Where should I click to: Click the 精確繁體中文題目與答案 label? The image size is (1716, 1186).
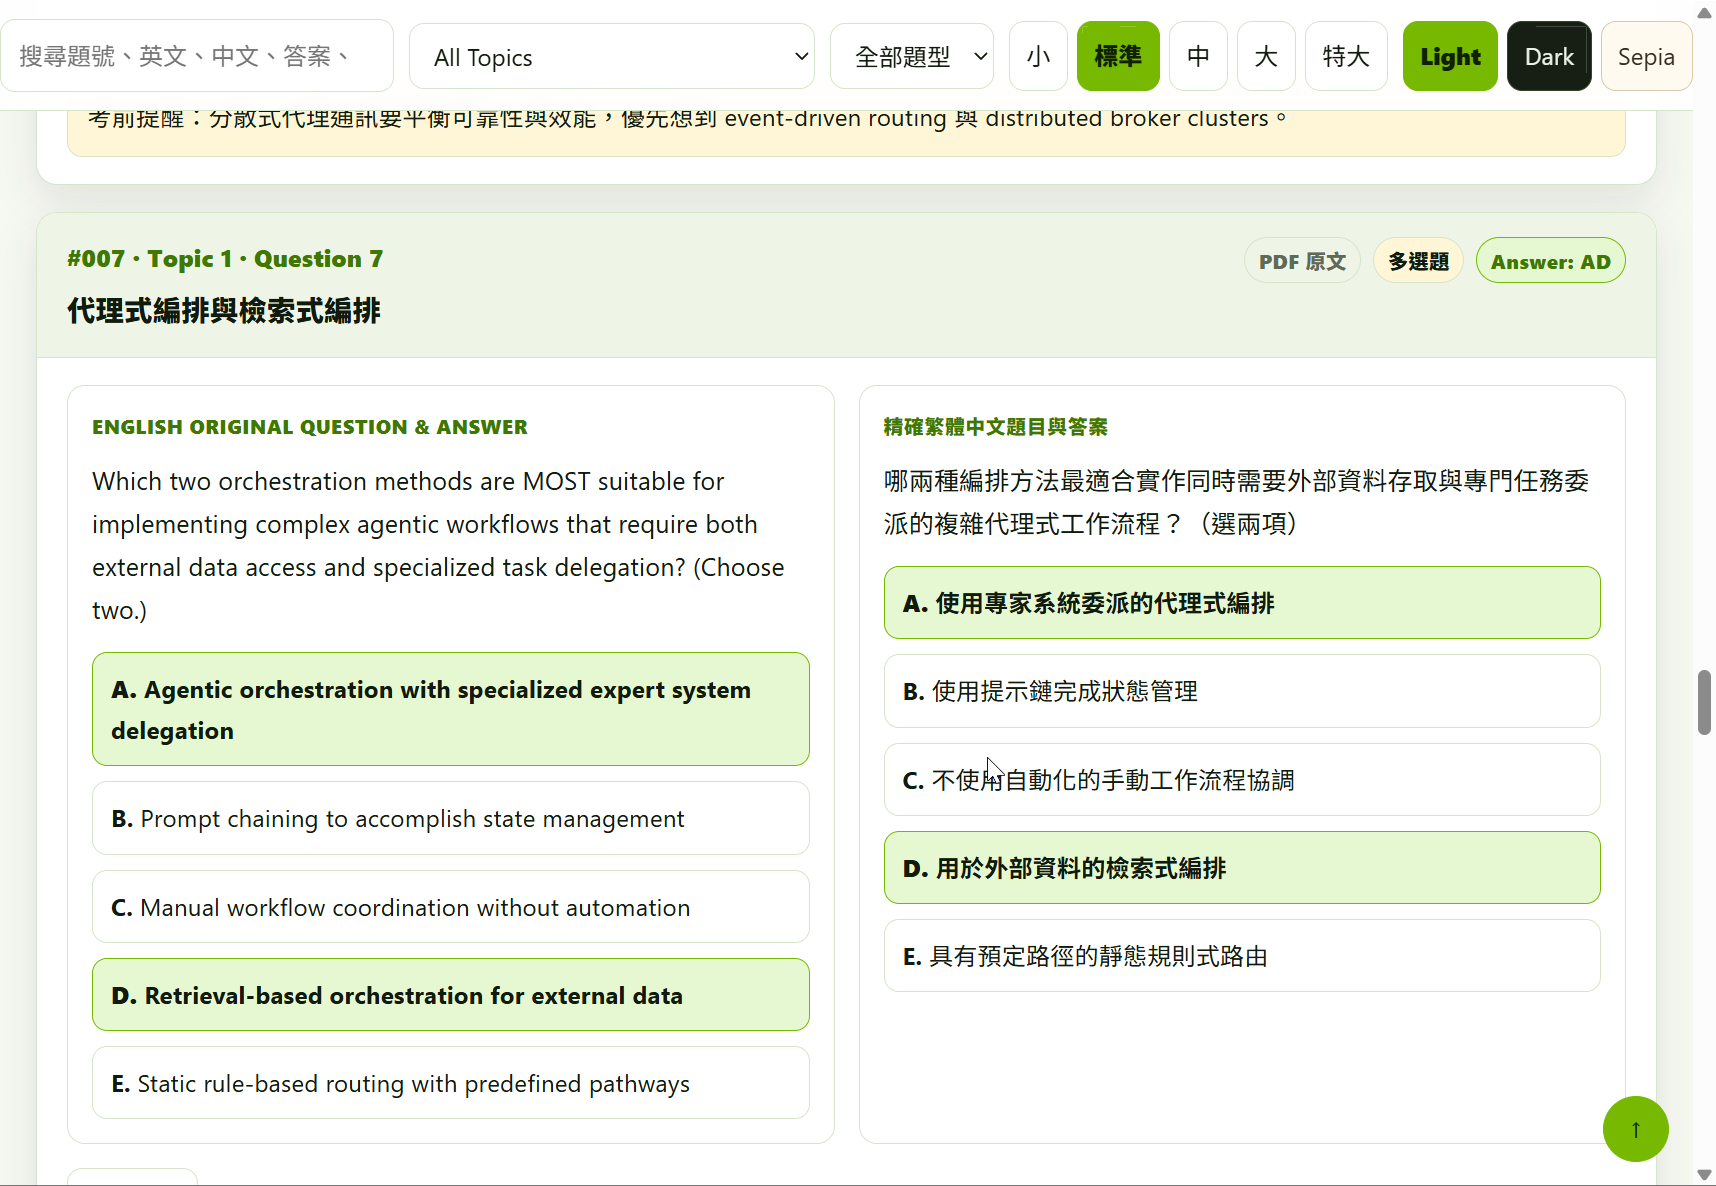pos(995,427)
